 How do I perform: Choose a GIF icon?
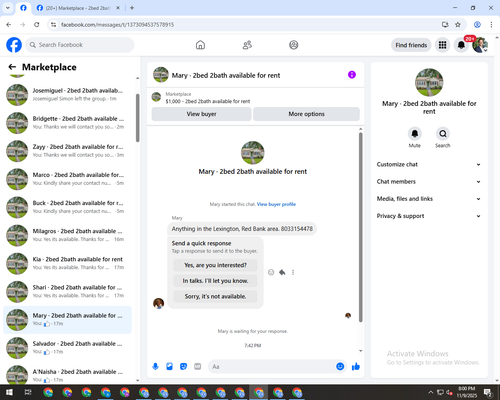click(198, 367)
